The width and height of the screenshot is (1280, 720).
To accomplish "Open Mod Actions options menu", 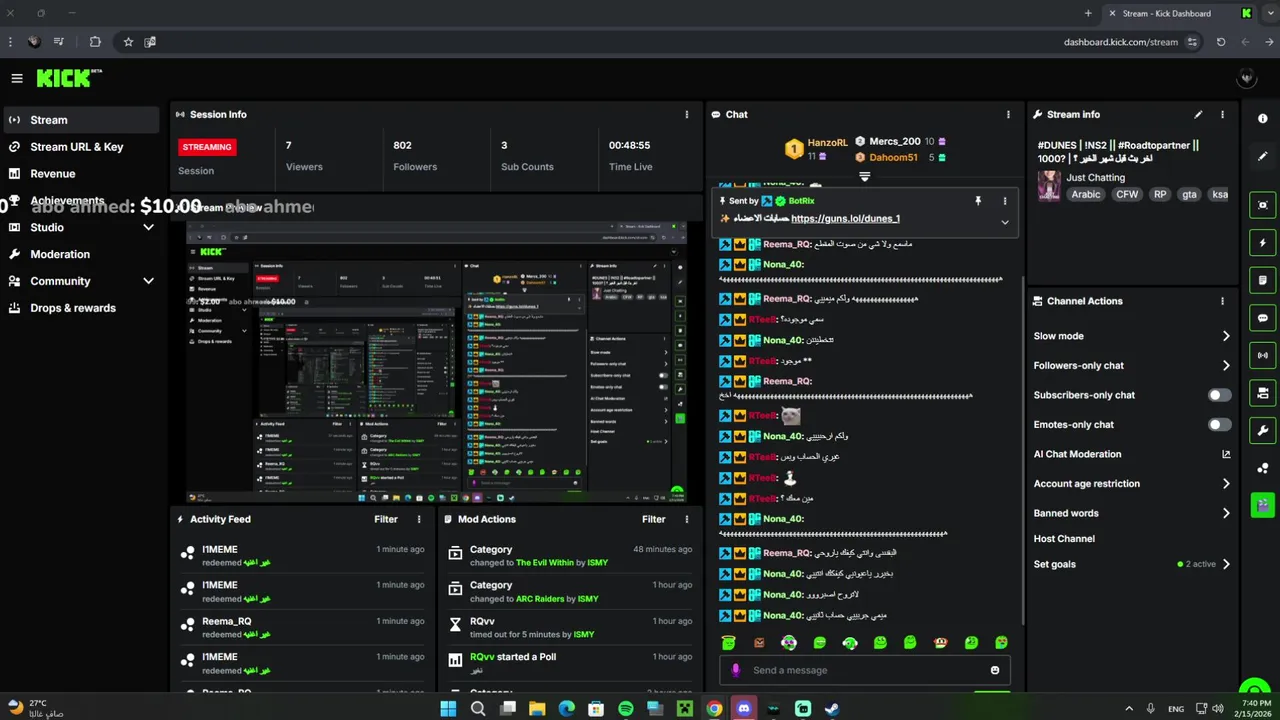I will (686, 519).
